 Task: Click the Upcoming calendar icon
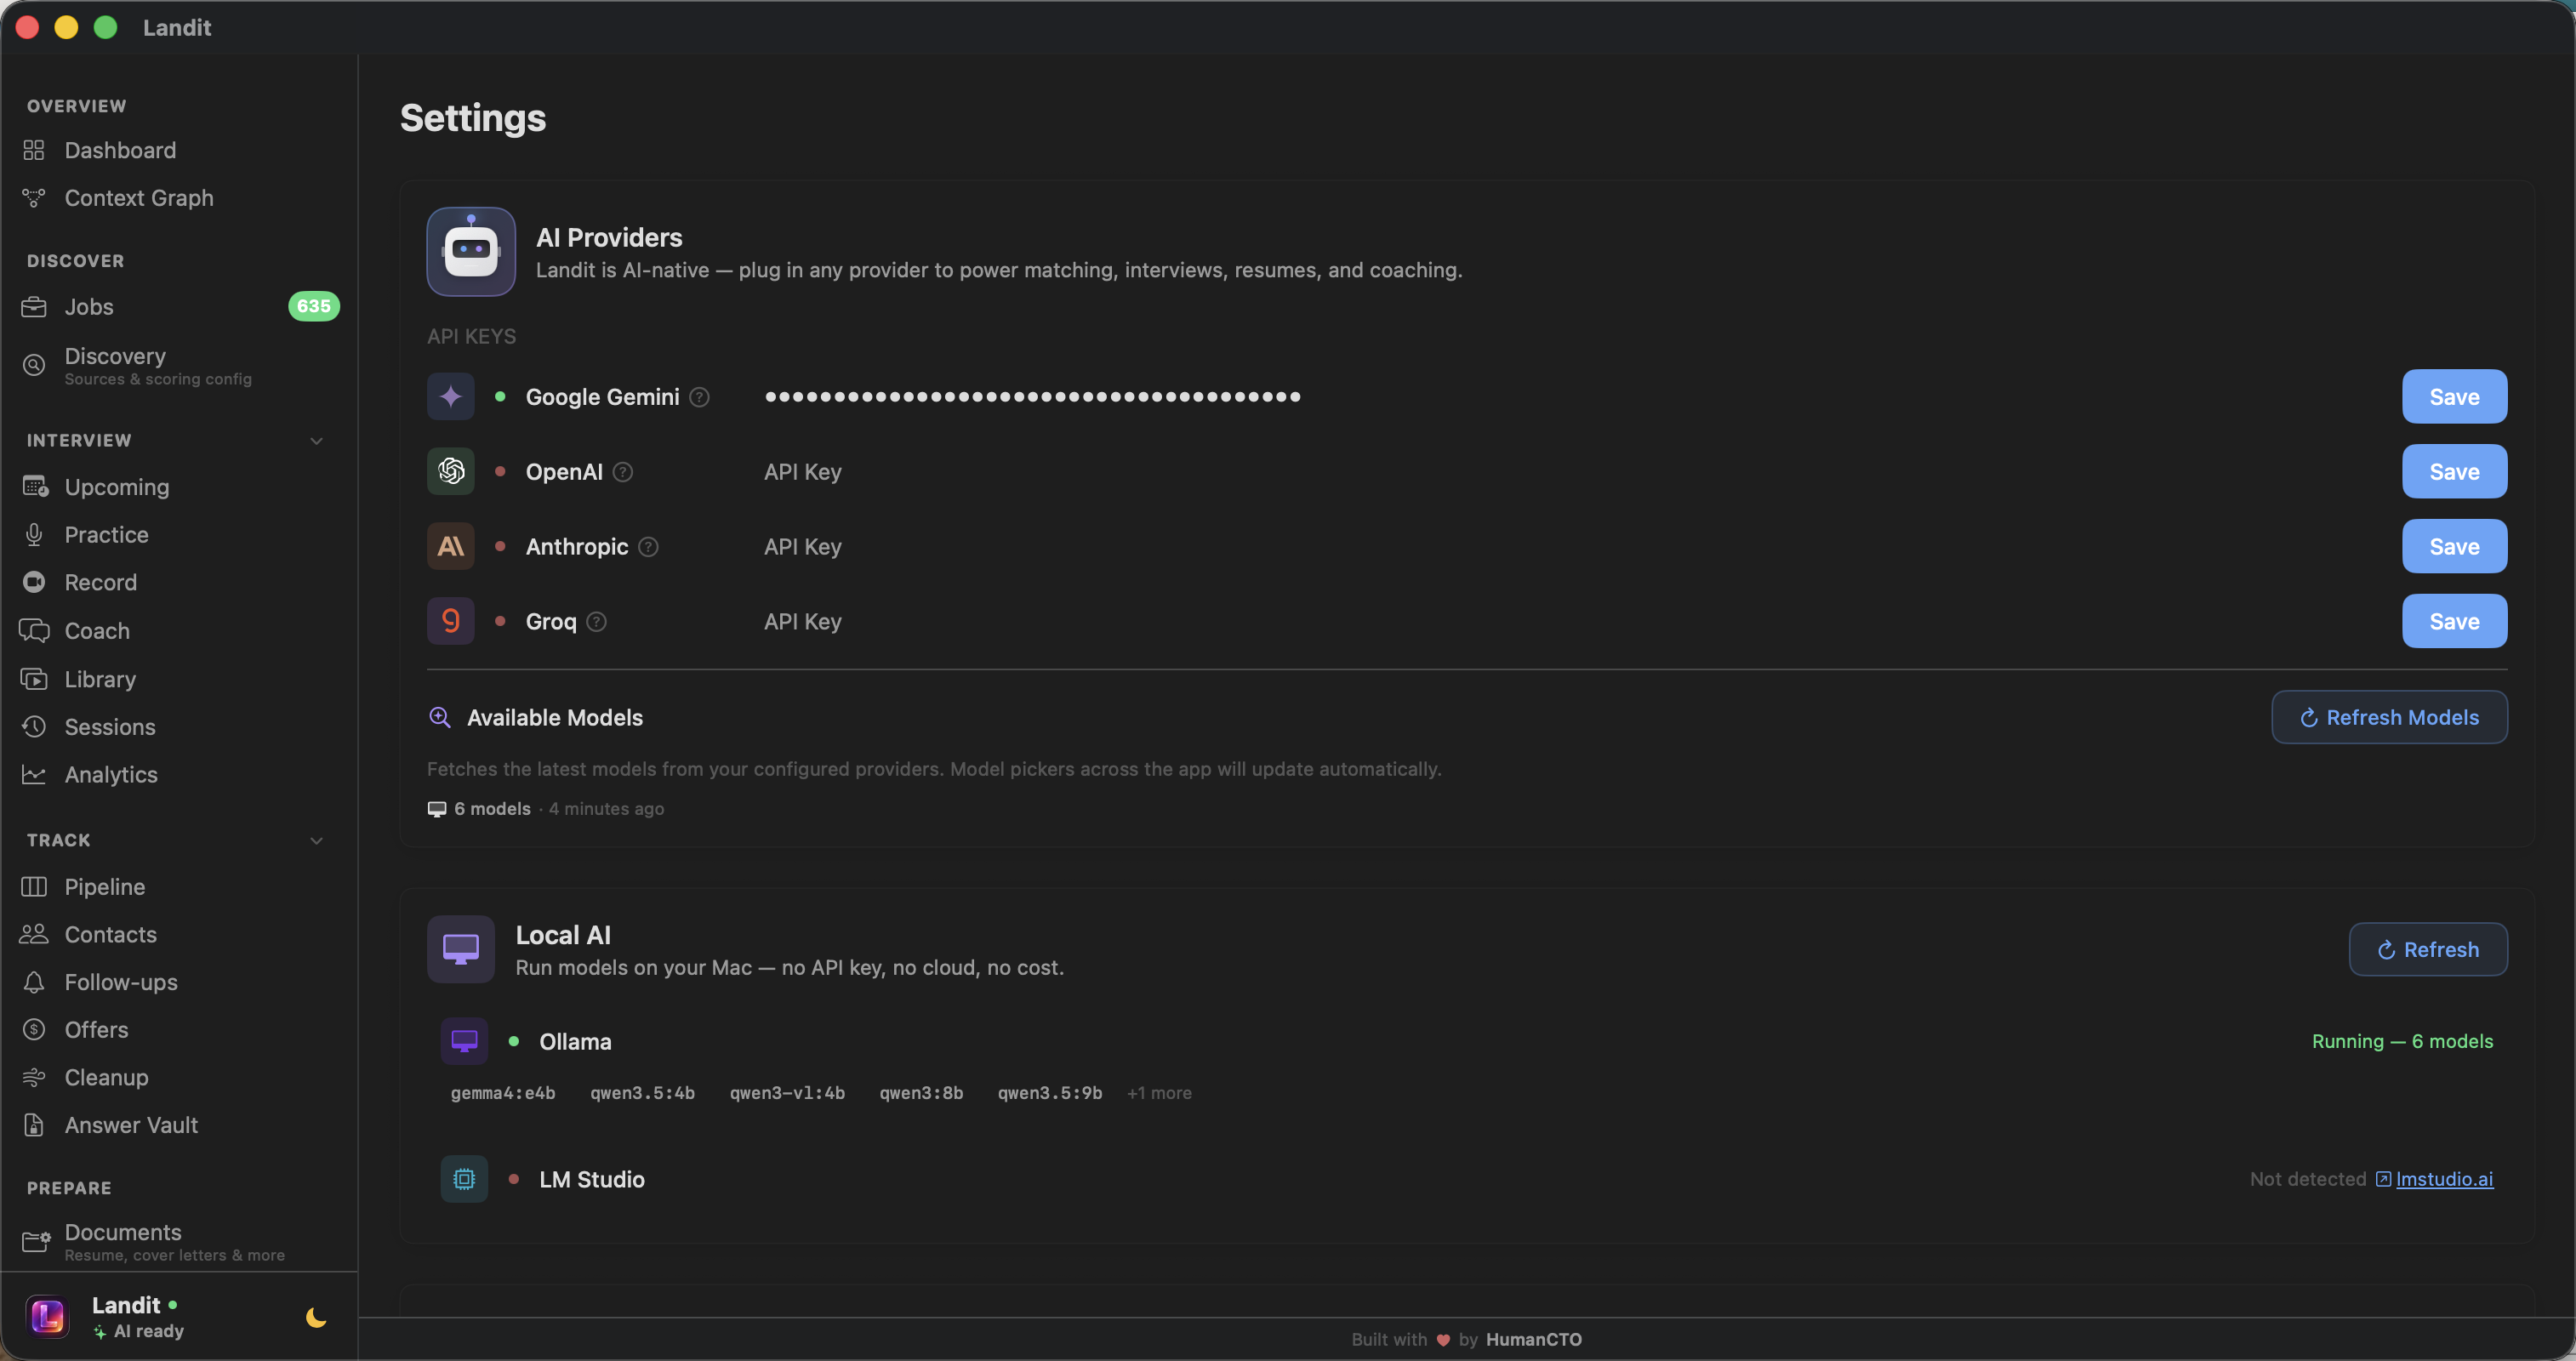(35, 487)
